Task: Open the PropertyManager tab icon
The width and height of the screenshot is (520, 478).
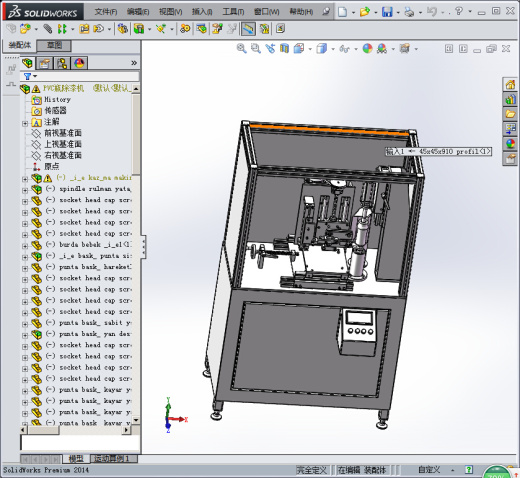Action: (x=44, y=63)
